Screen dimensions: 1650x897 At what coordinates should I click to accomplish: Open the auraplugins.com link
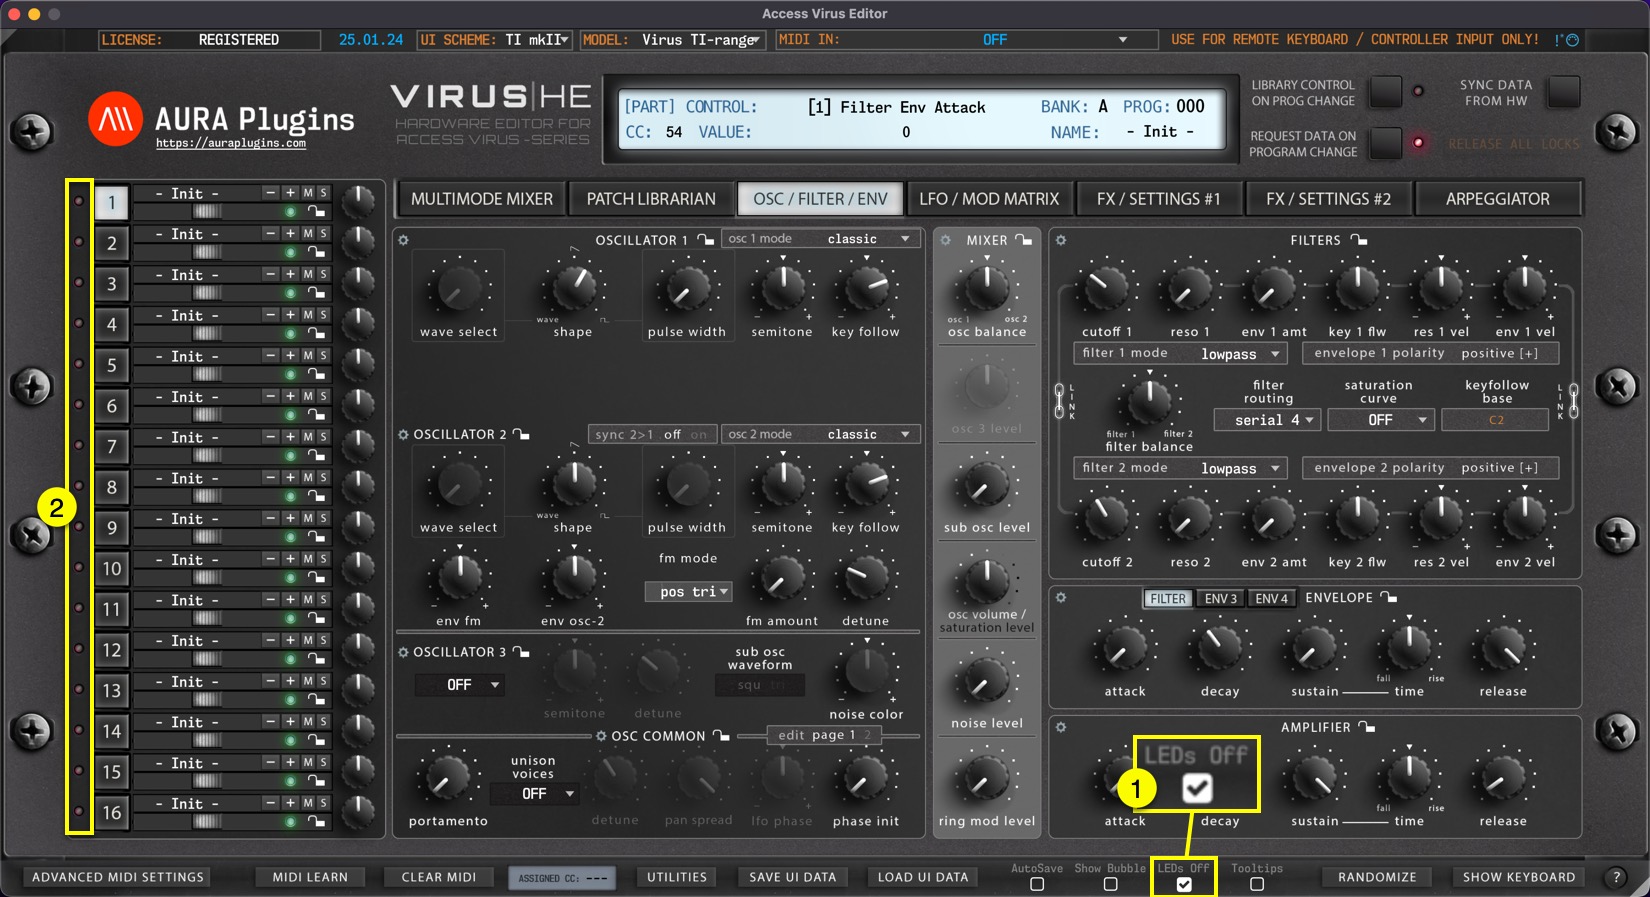coord(231,144)
